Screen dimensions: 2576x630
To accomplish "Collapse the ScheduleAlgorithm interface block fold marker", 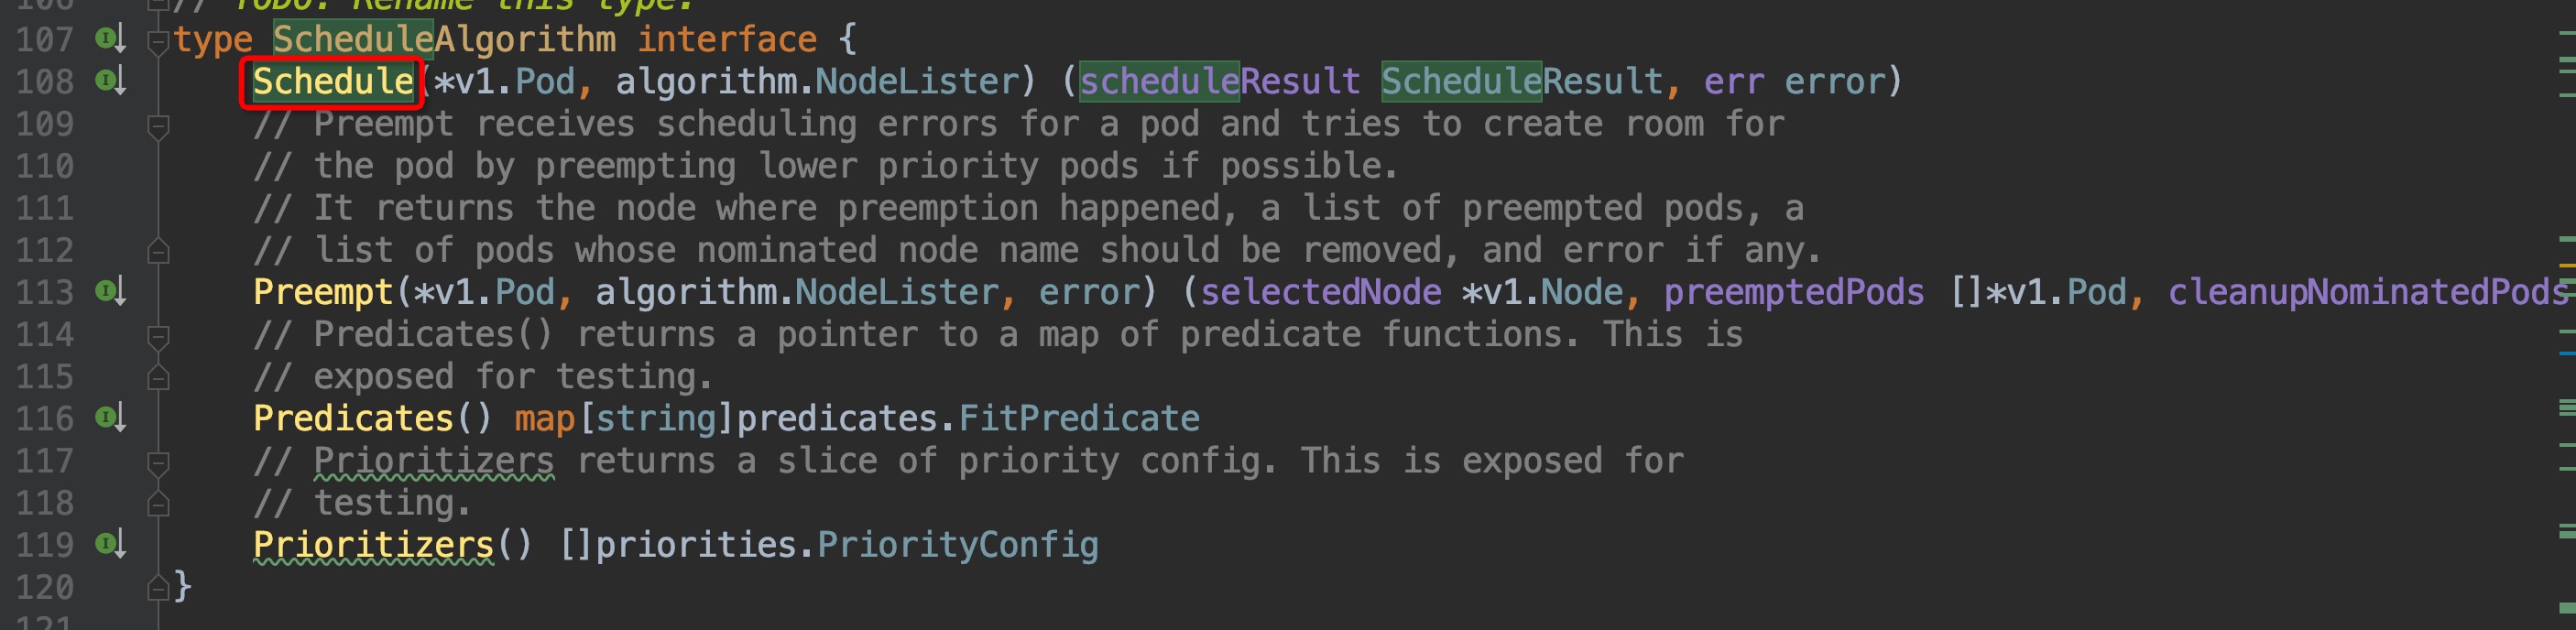I will pos(157,41).
